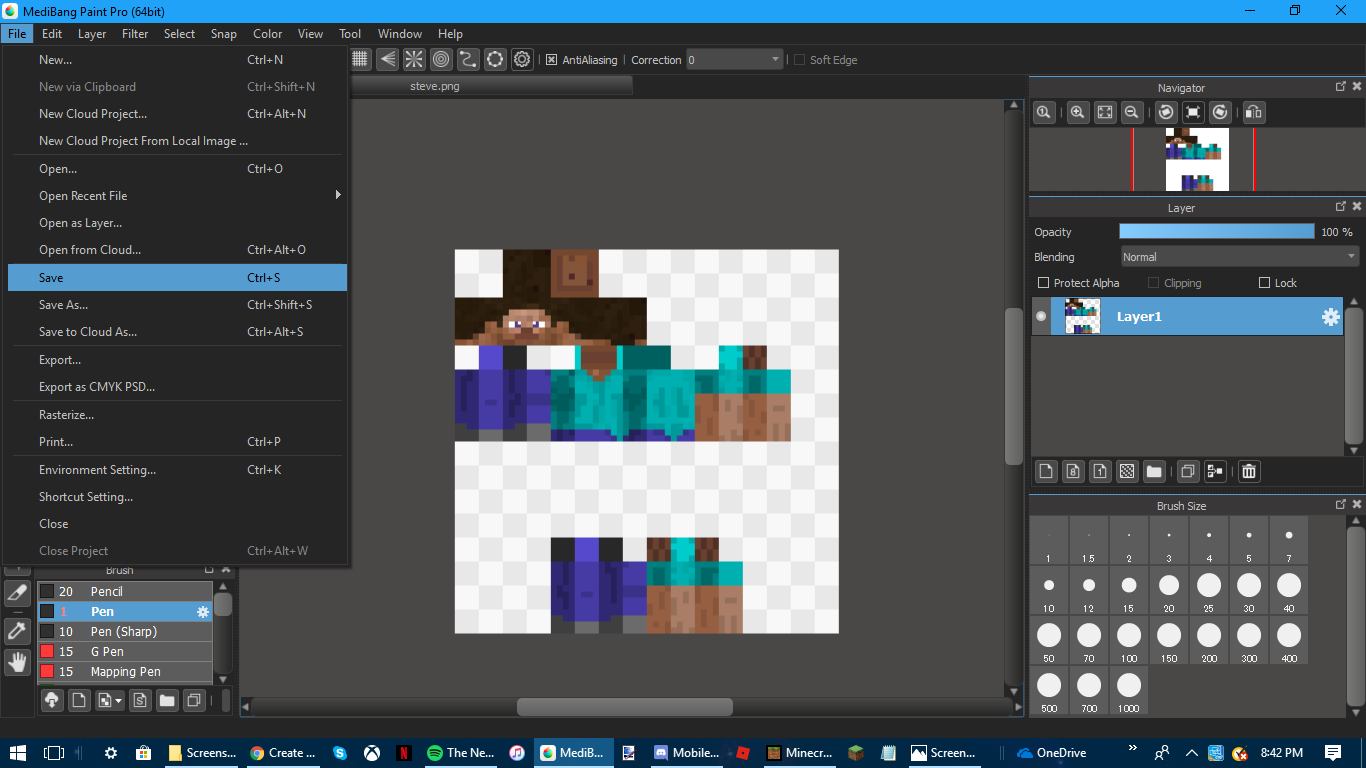Enable the radial snap icon
Screen dimensions: 1366x768
click(x=414, y=60)
